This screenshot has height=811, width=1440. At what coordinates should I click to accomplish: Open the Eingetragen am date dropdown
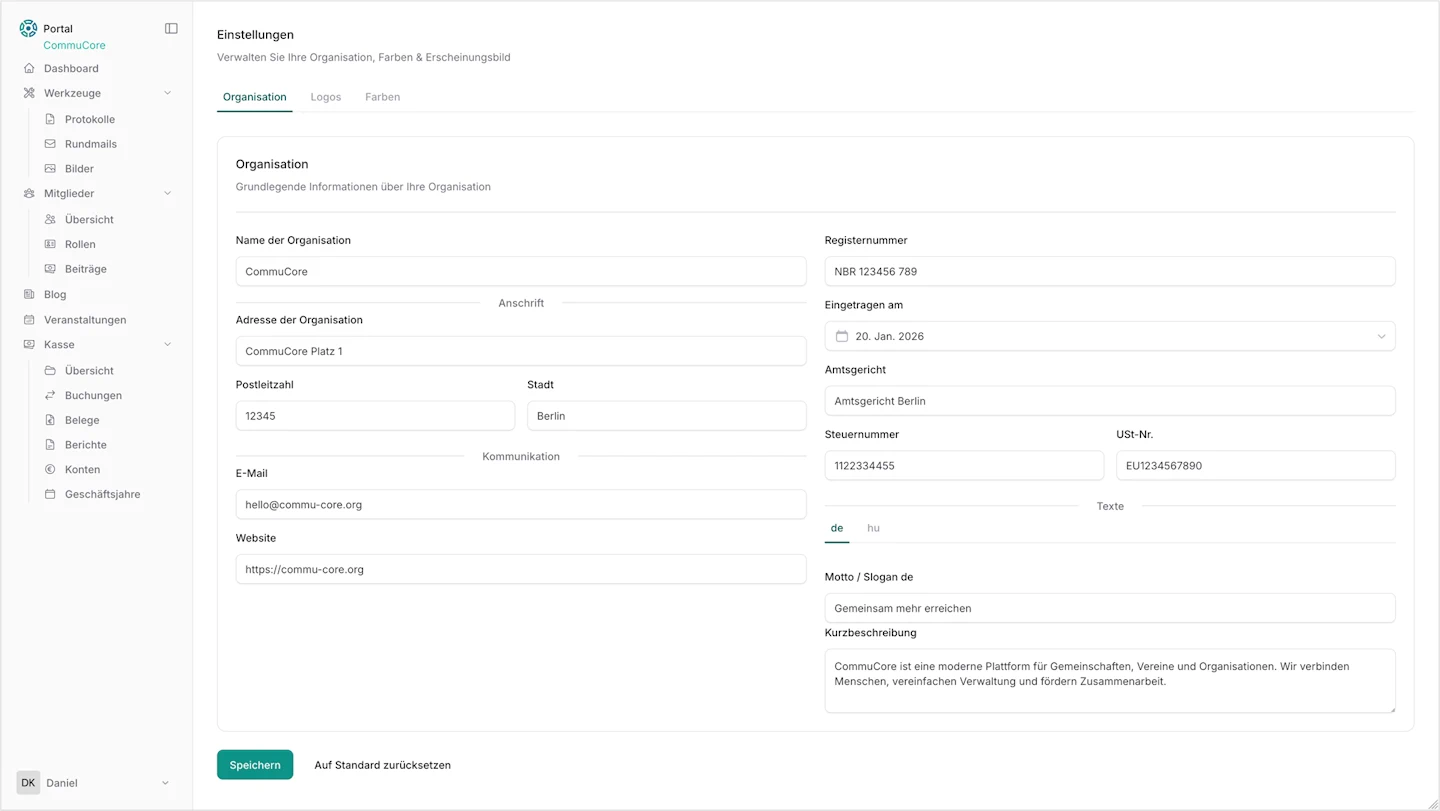[x=1382, y=336]
